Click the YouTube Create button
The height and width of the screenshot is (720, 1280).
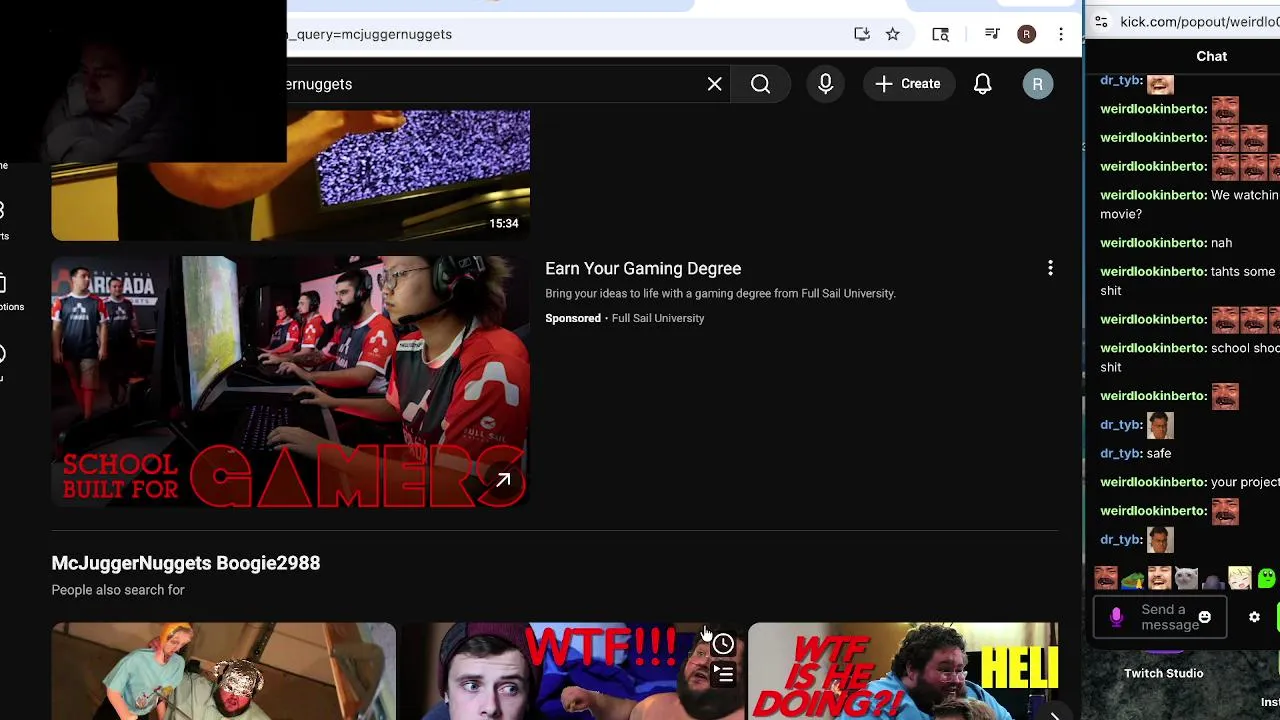coord(908,84)
